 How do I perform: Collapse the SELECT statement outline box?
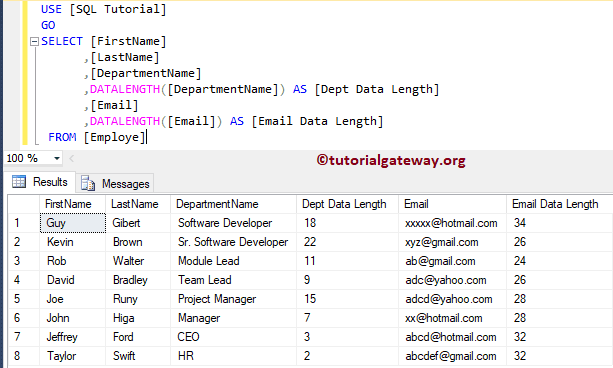[x=34, y=41]
